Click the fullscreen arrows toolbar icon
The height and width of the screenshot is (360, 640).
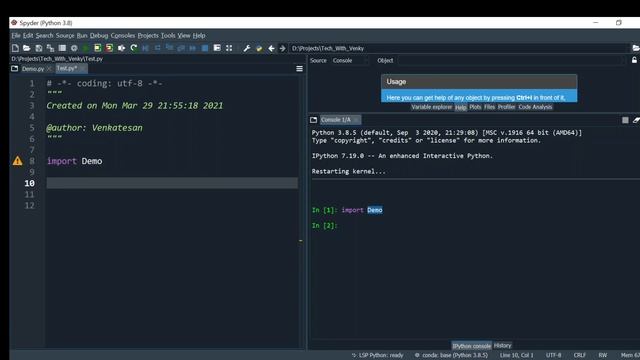tap(229, 48)
